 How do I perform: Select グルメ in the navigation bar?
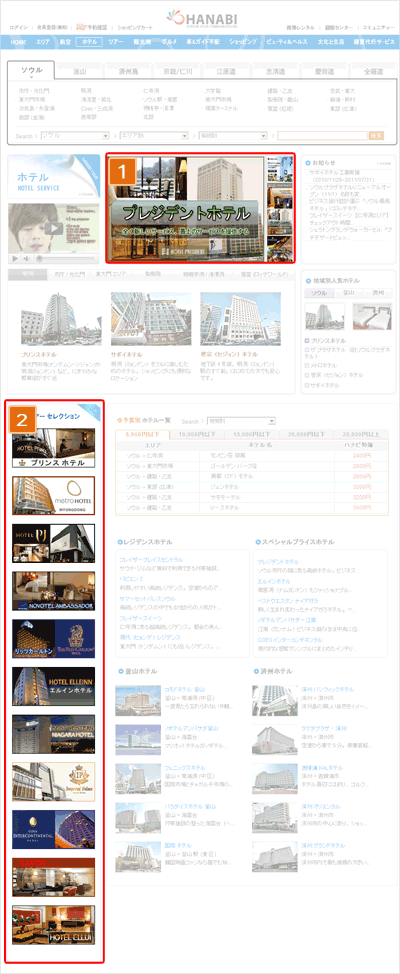click(170, 42)
